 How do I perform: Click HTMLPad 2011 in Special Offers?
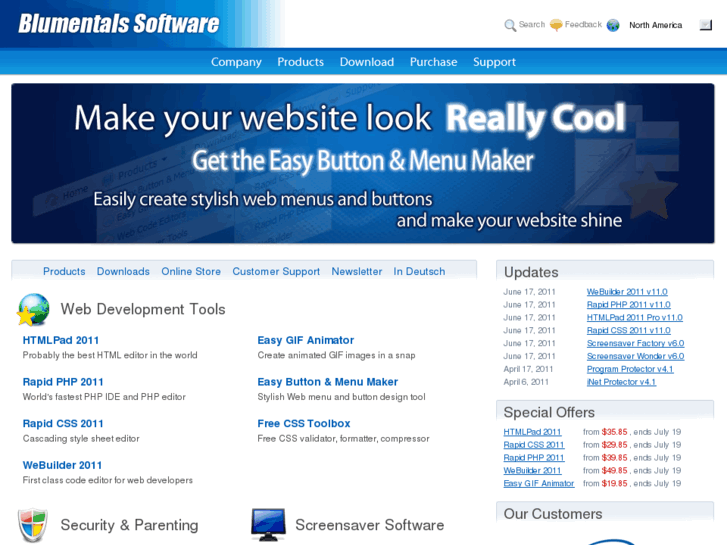point(532,432)
